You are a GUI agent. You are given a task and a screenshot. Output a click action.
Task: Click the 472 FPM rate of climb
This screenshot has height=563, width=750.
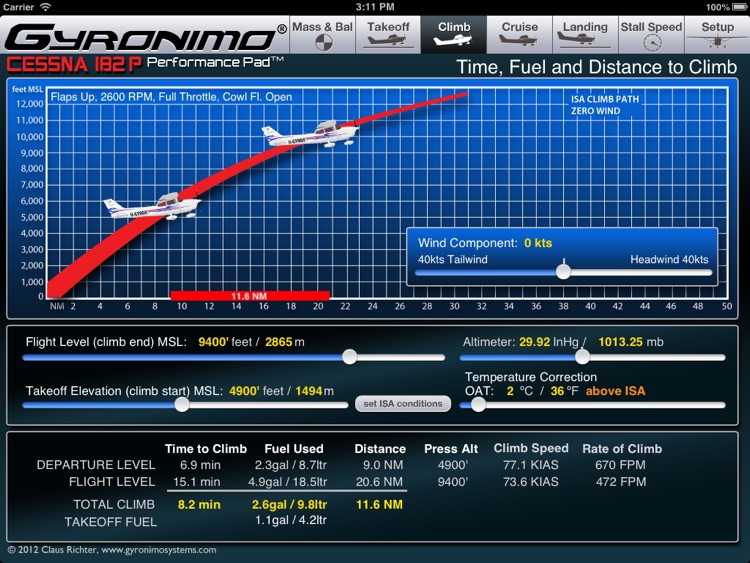pyautogui.click(x=621, y=482)
